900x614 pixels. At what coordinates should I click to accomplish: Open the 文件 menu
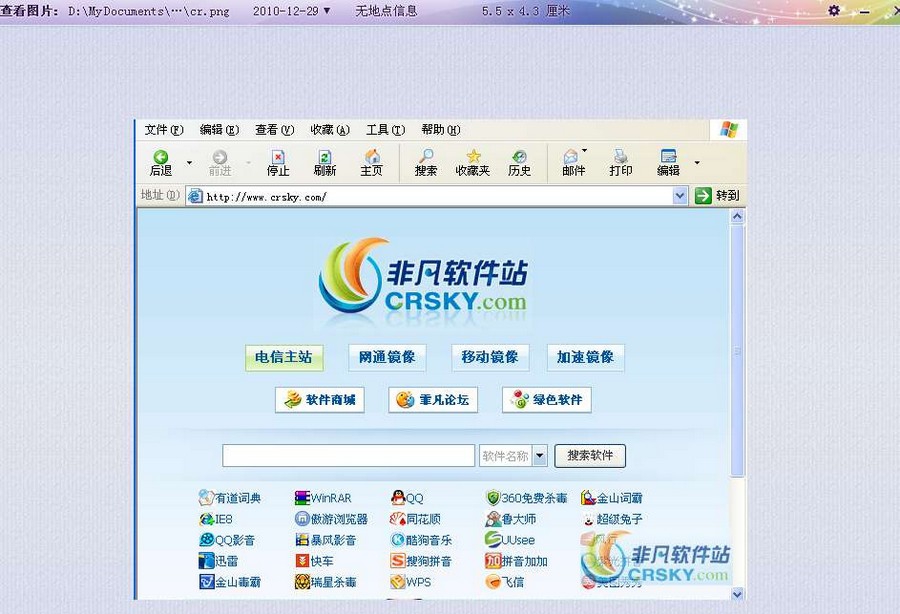pos(163,129)
